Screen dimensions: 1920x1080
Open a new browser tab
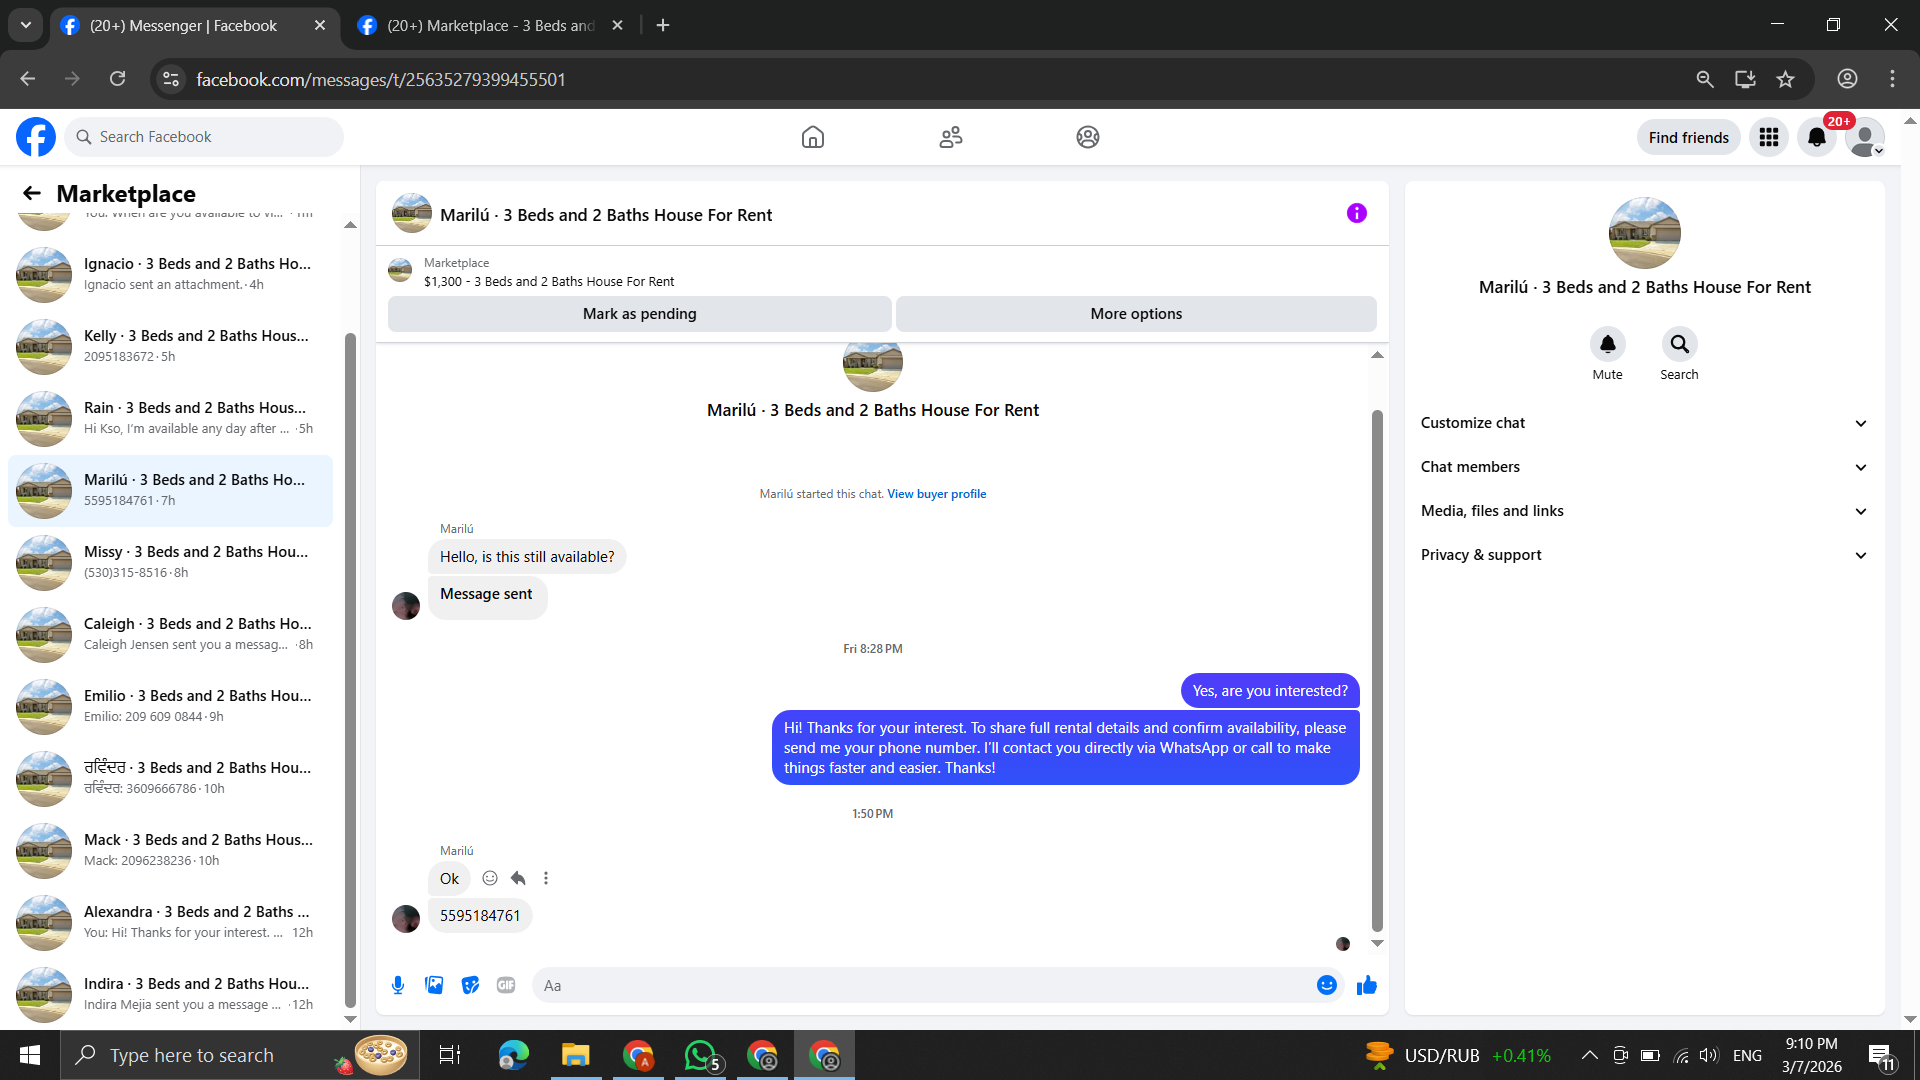coord(663,25)
